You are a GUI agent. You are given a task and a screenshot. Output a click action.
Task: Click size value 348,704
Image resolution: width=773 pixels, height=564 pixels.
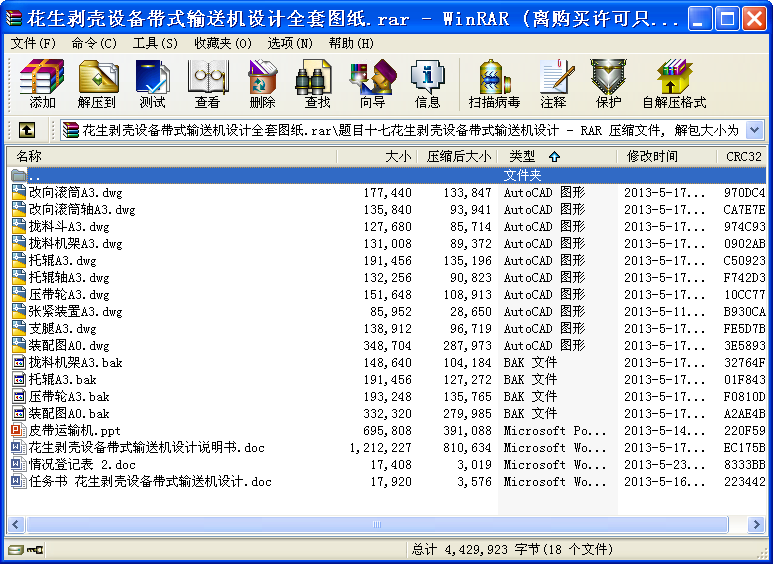point(387,345)
